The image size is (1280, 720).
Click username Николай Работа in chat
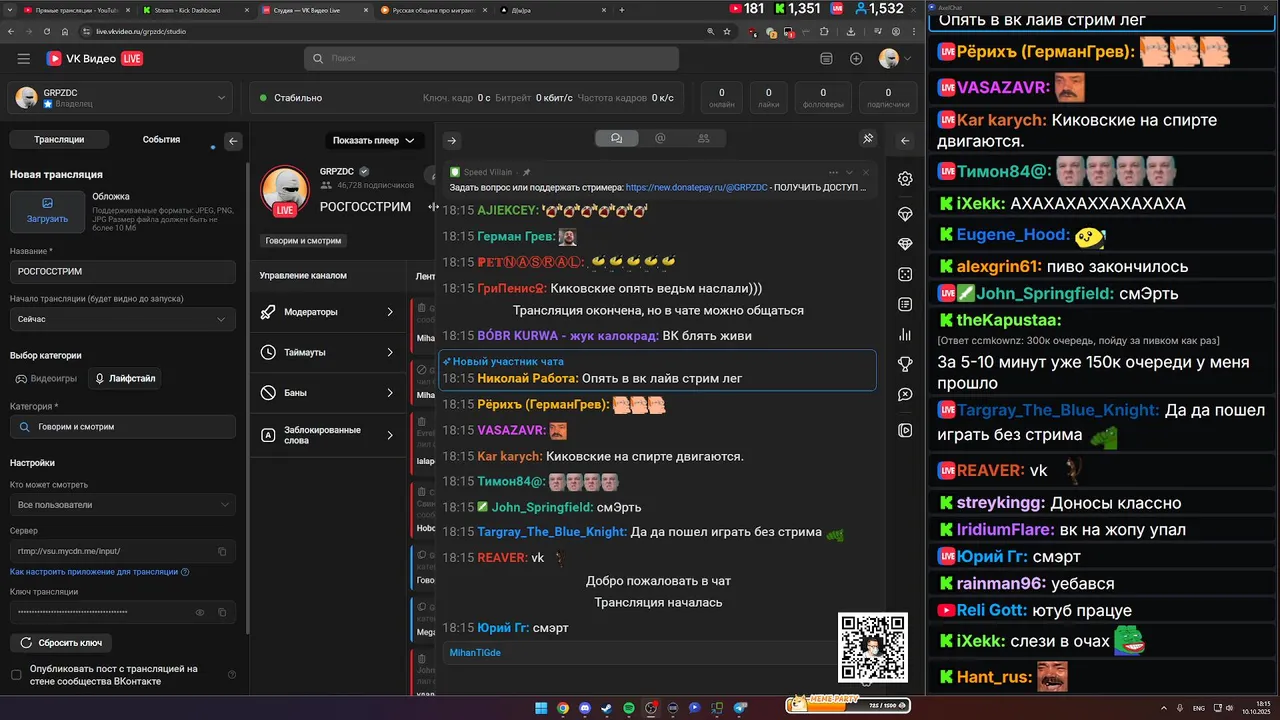click(528, 379)
